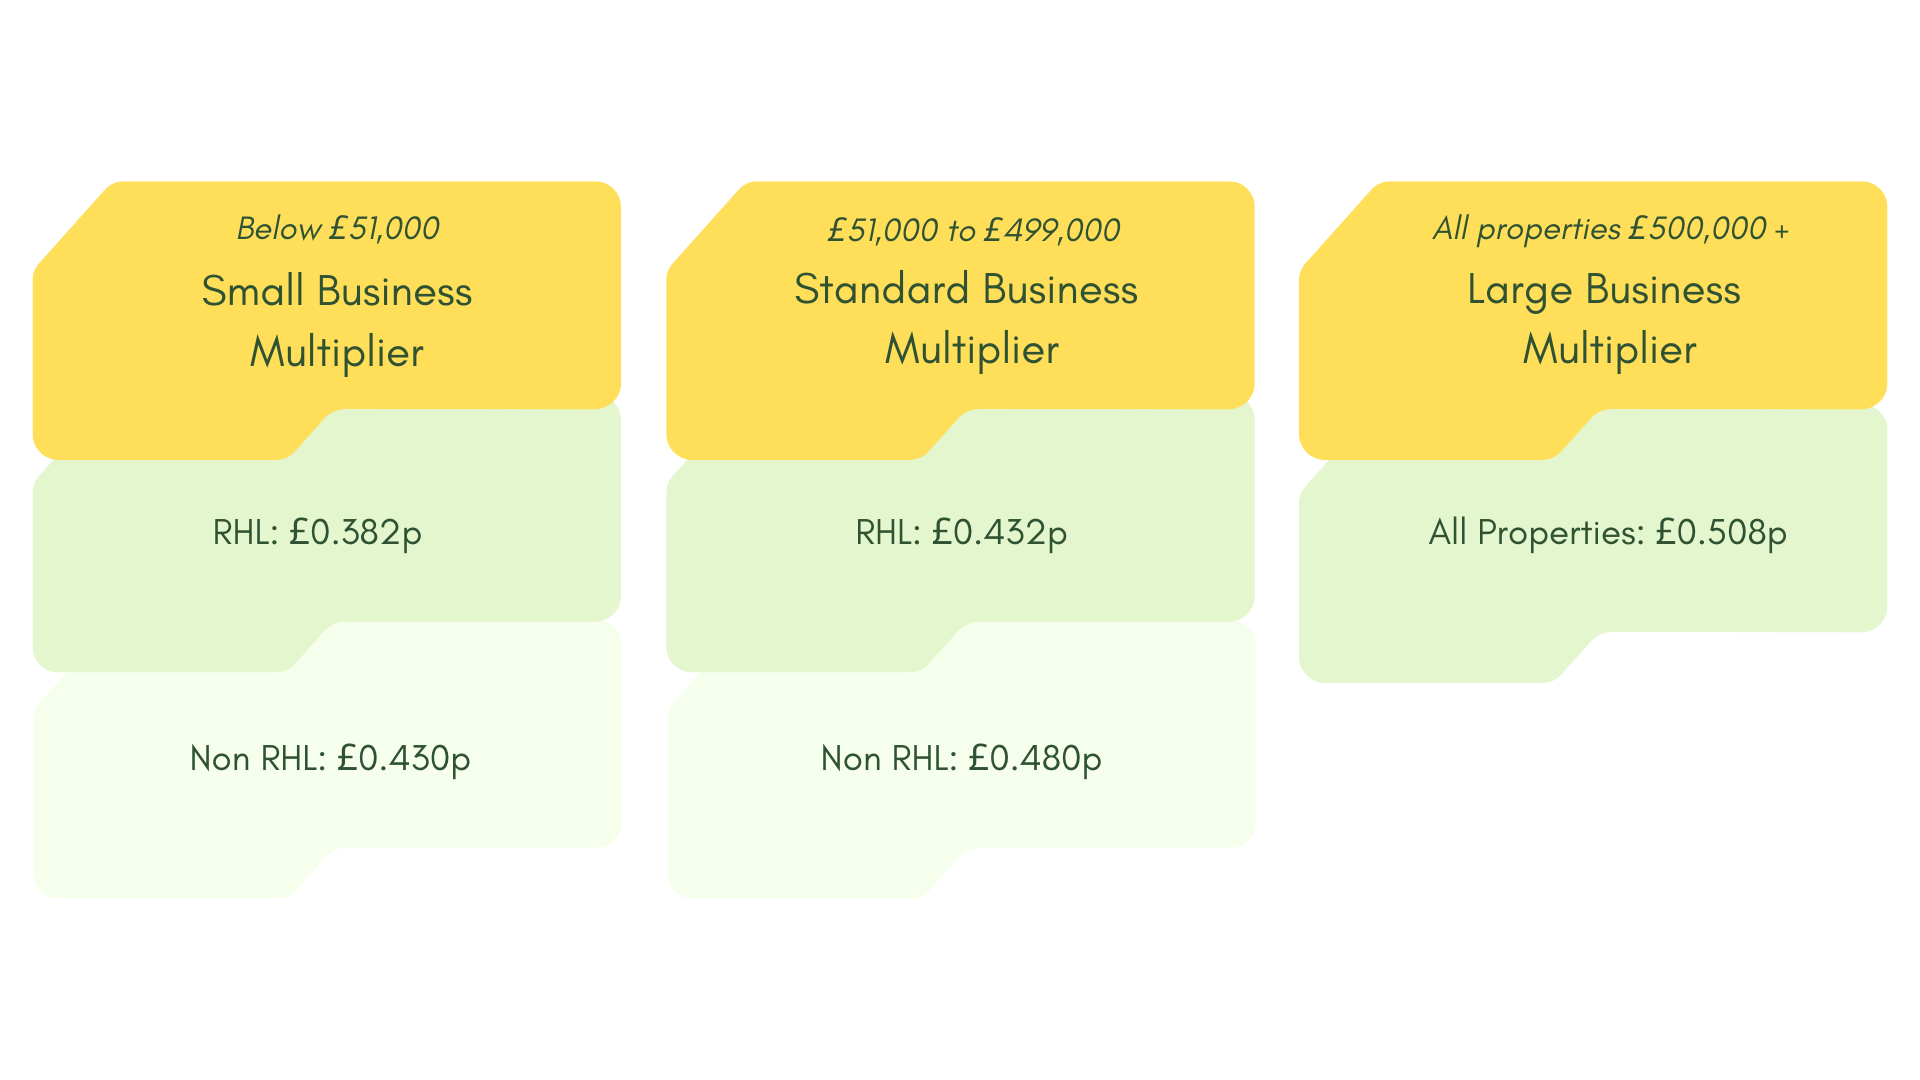Select the Standard Business Multiplier heading
This screenshot has width=1920, height=1080.
966,319
